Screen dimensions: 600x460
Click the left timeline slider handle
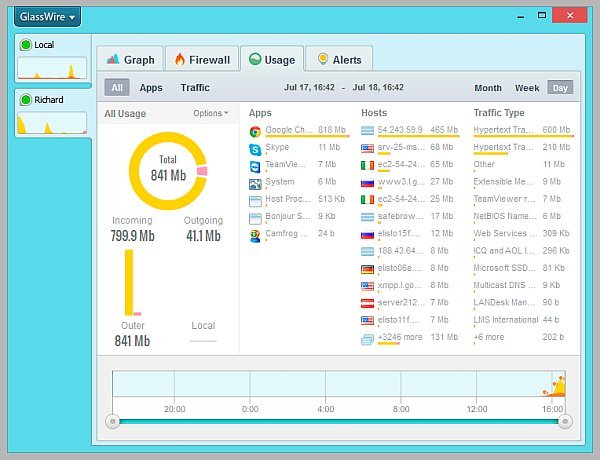click(x=112, y=421)
